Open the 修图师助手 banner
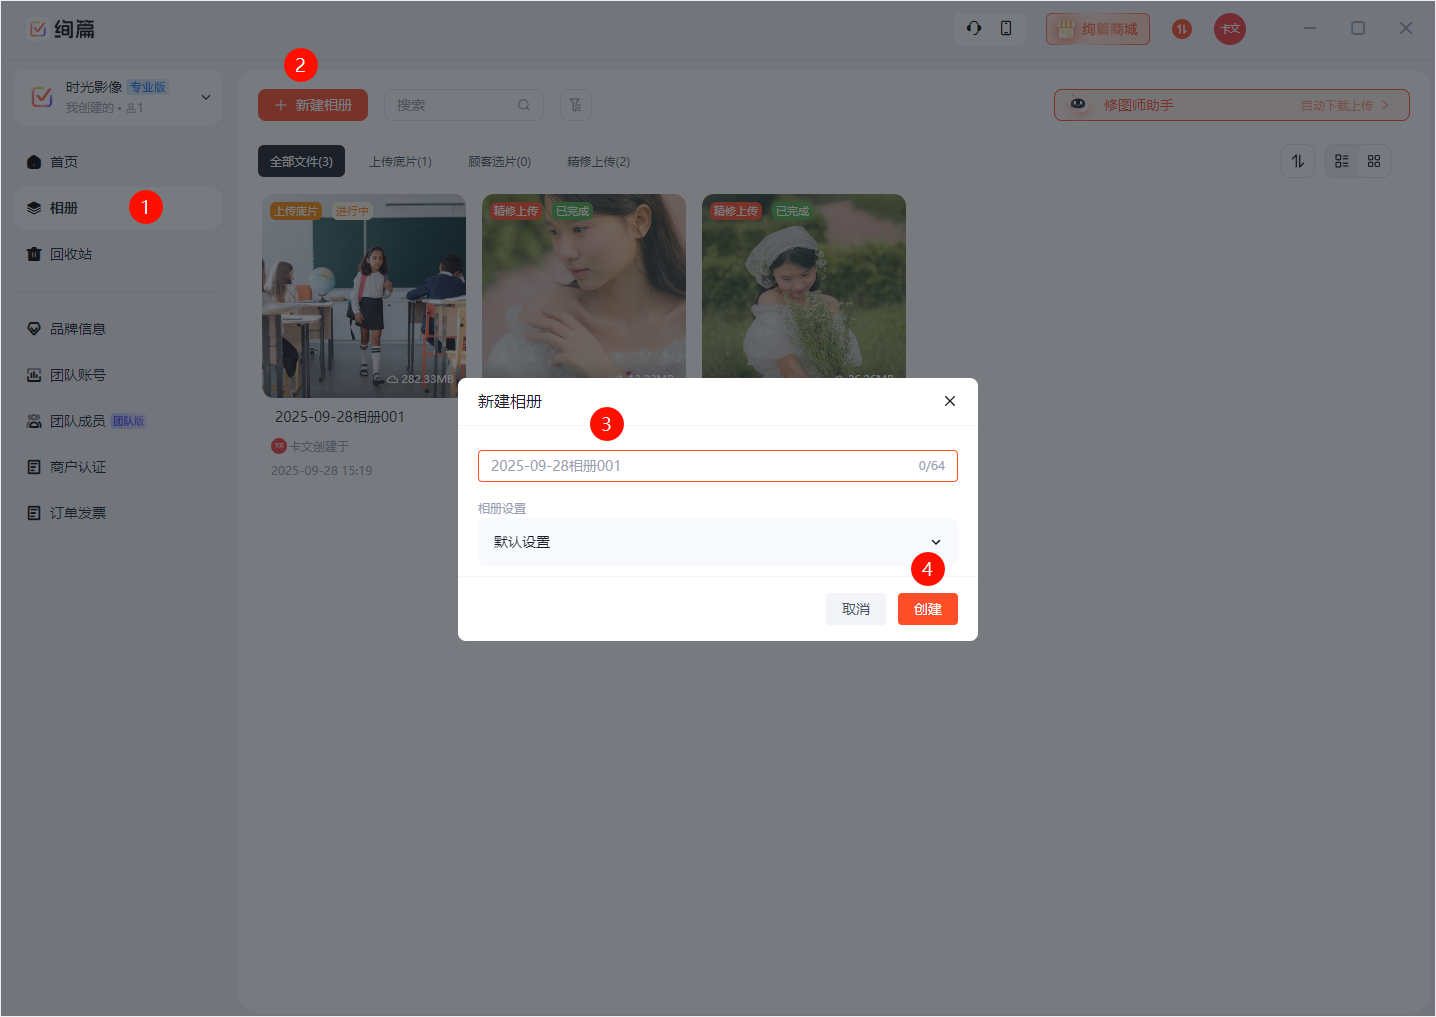The image size is (1436, 1017). (1231, 105)
